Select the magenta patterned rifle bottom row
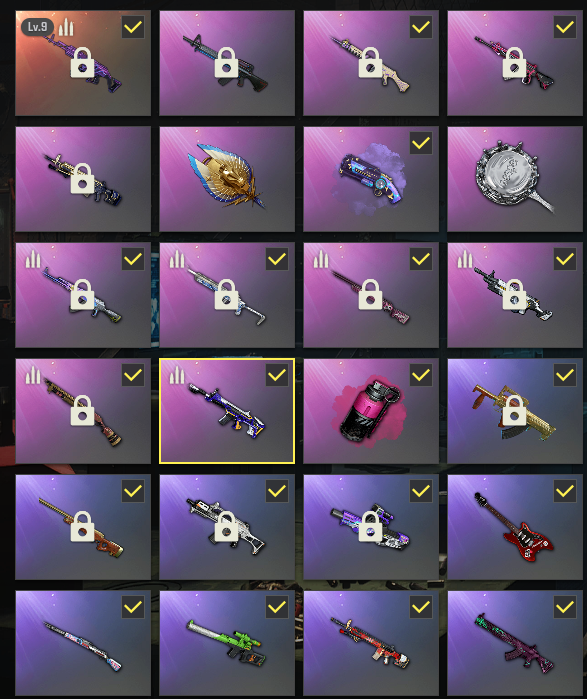Screen dimensions: 587x699 coord(515,643)
